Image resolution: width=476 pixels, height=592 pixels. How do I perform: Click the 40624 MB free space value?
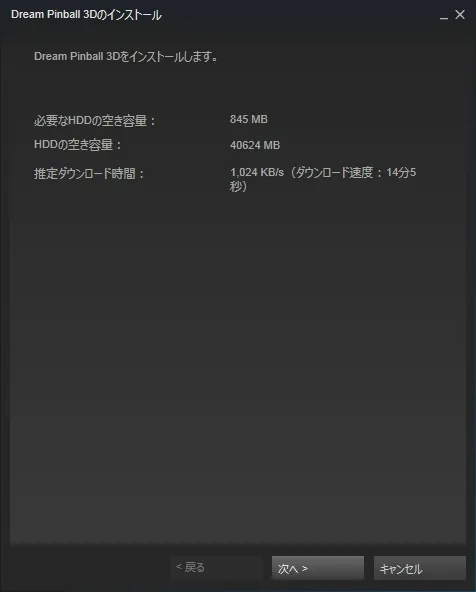tap(255, 145)
